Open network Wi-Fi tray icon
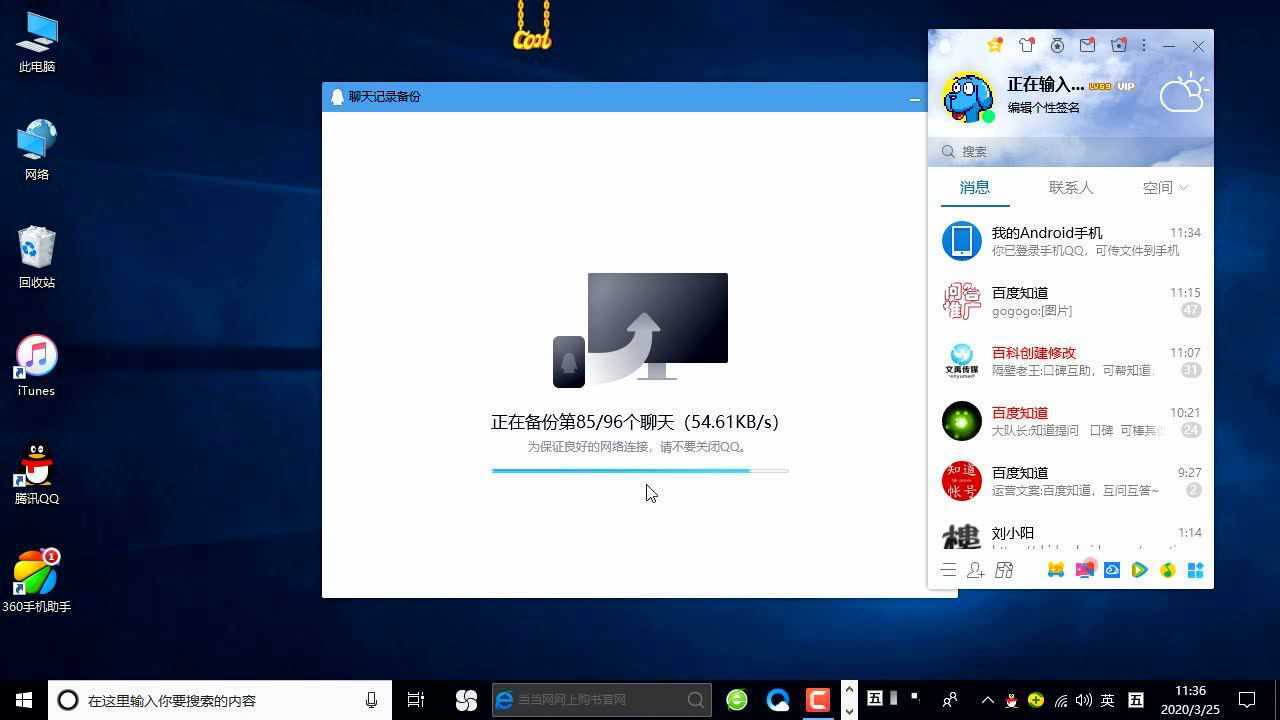The image size is (1280, 720). point(1061,700)
